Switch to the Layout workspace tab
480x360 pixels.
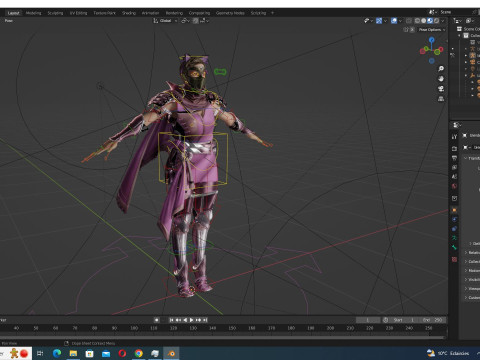pos(14,13)
